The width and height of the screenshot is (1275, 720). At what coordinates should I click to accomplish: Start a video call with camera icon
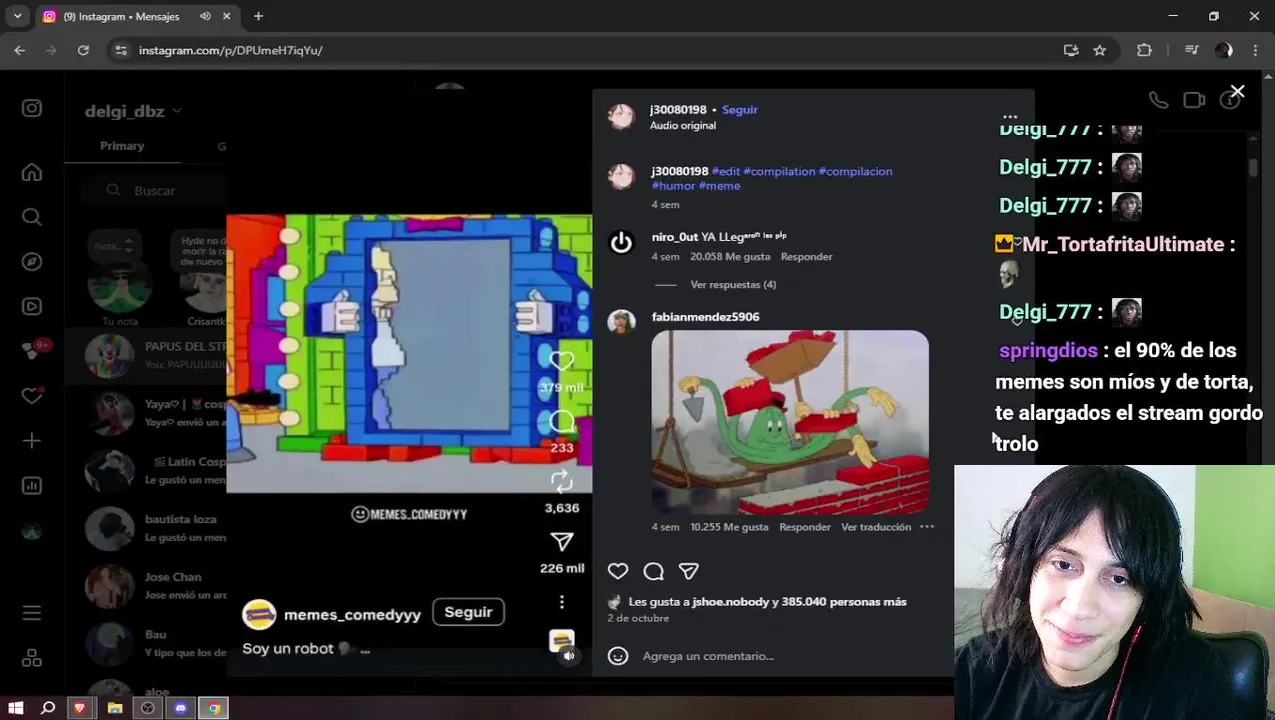coord(1194,100)
